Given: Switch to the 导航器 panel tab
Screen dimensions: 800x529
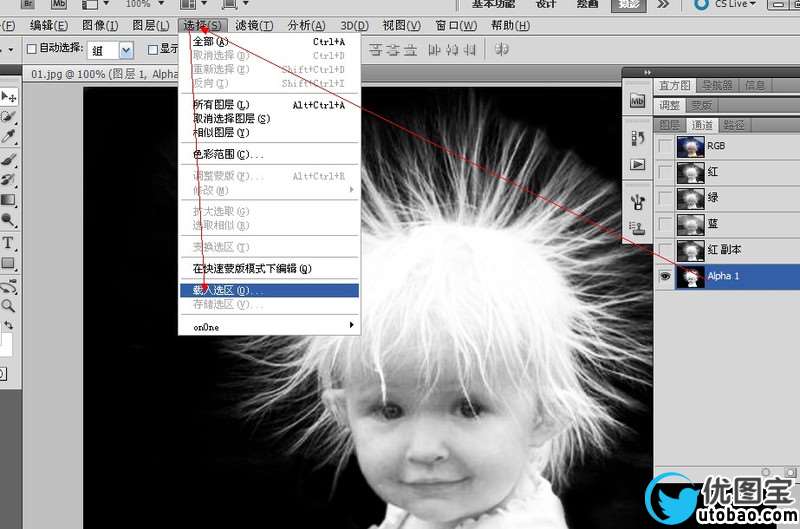Looking at the screenshot, I should click(x=717, y=85).
